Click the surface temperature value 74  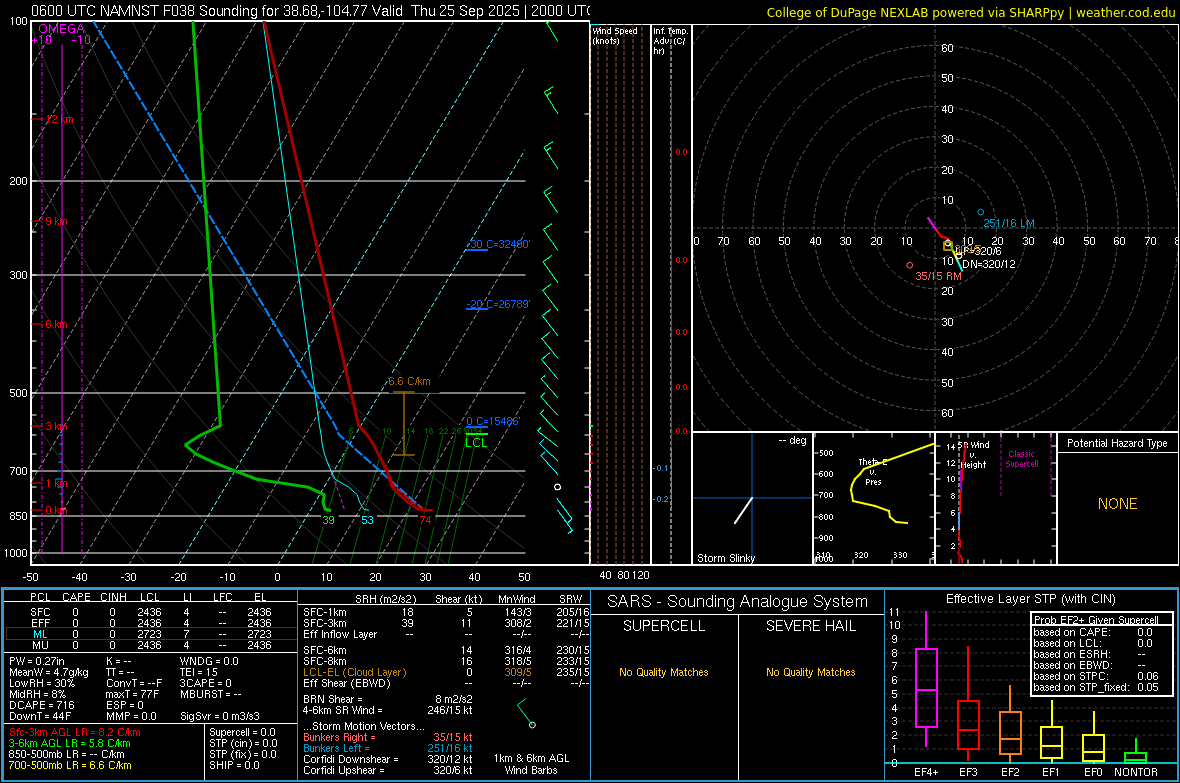425,520
